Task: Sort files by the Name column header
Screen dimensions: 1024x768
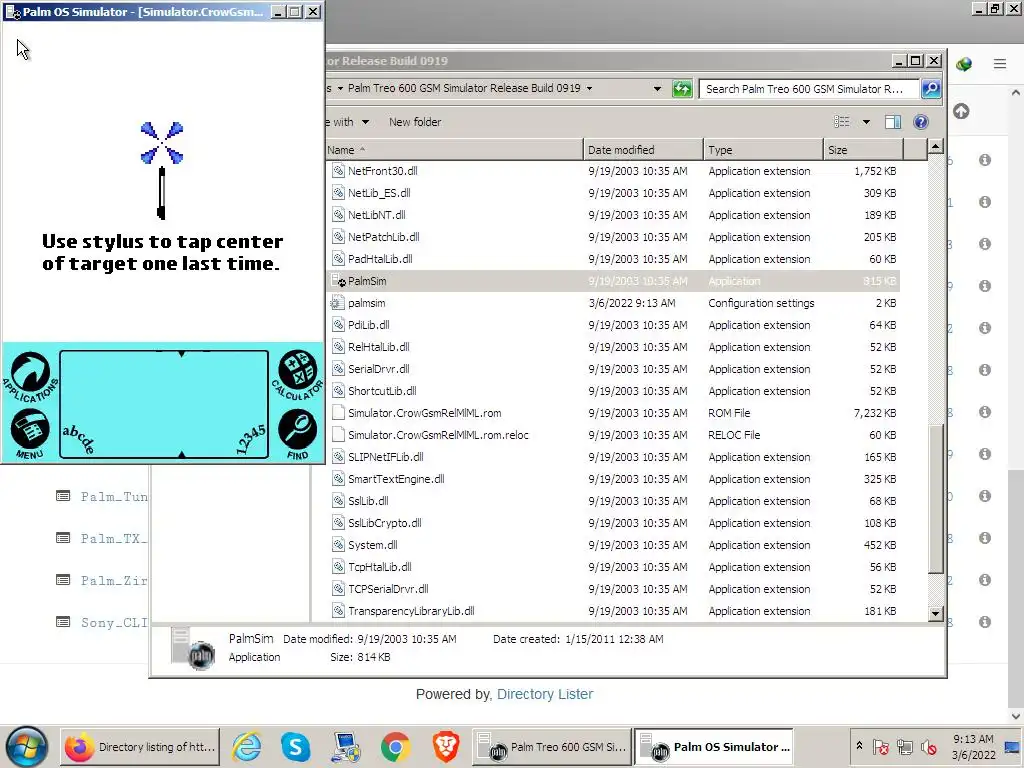Action: point(454,150)
